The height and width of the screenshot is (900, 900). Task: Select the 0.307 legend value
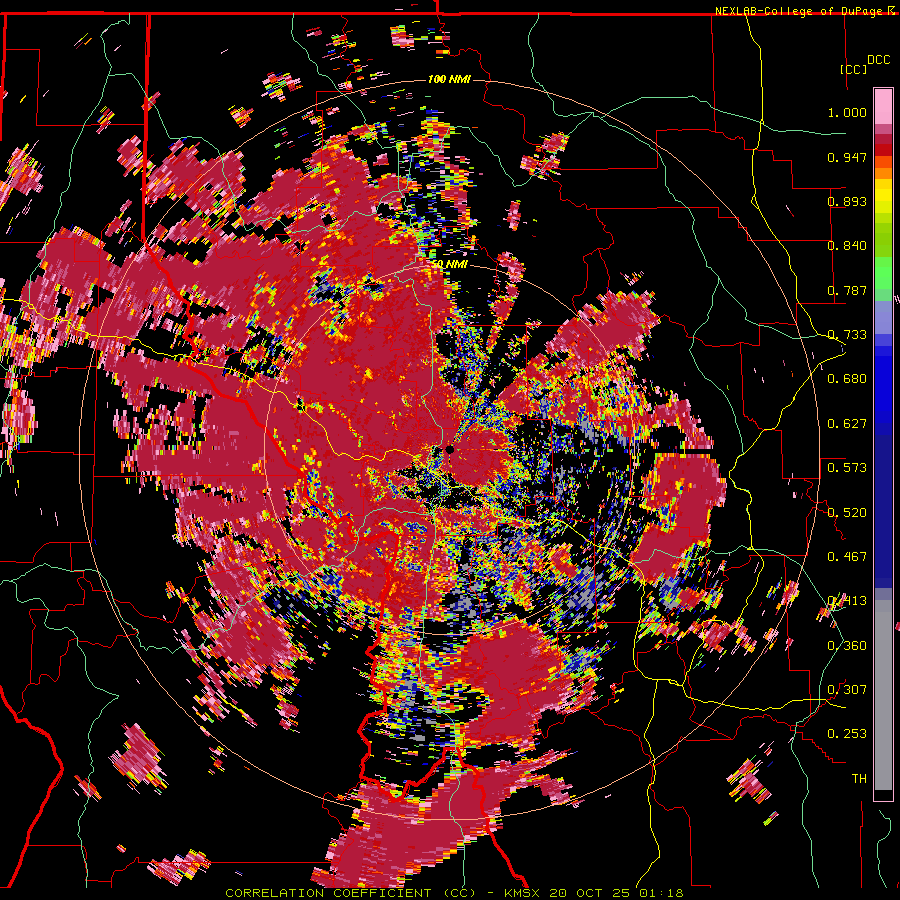(847, 690)
